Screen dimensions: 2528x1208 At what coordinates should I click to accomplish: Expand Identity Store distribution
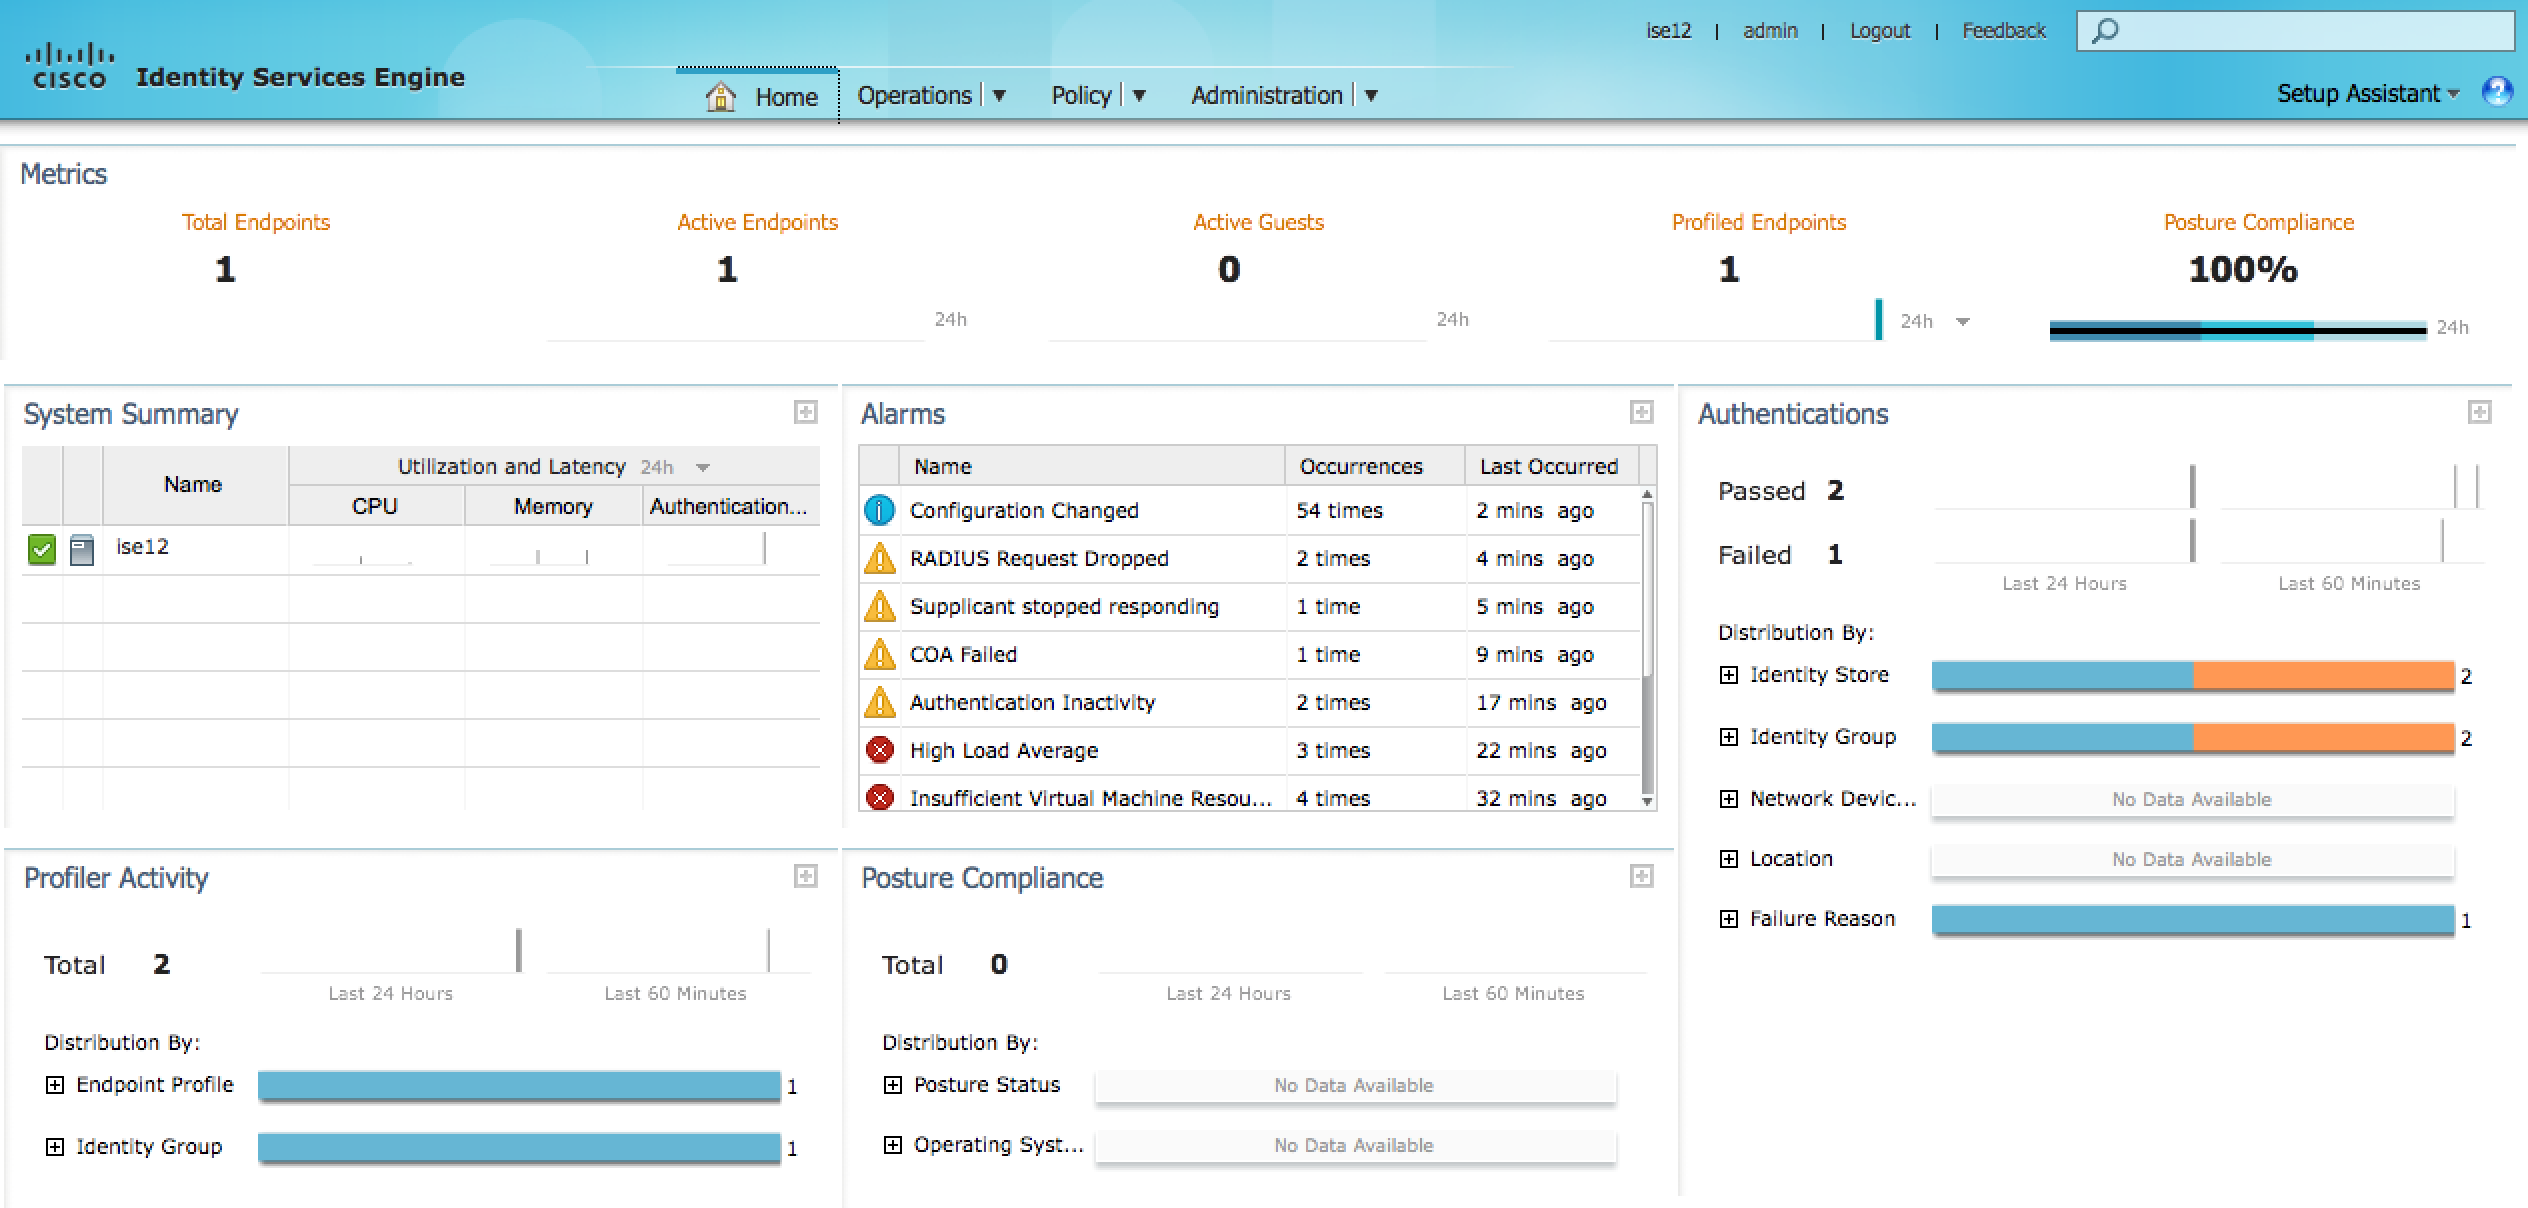click(1729, 675)
